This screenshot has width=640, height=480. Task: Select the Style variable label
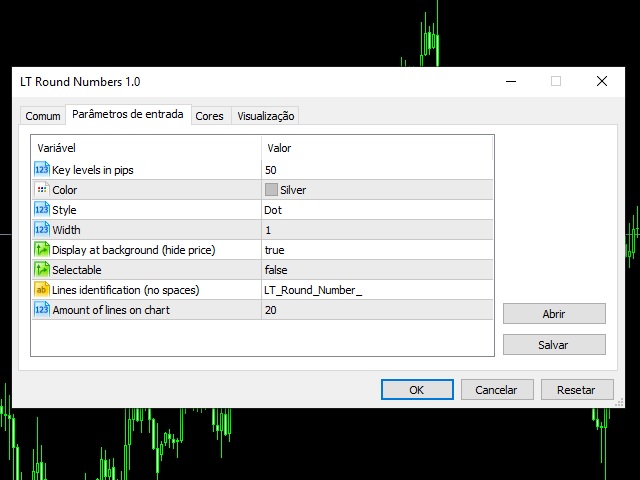(64, 210)
